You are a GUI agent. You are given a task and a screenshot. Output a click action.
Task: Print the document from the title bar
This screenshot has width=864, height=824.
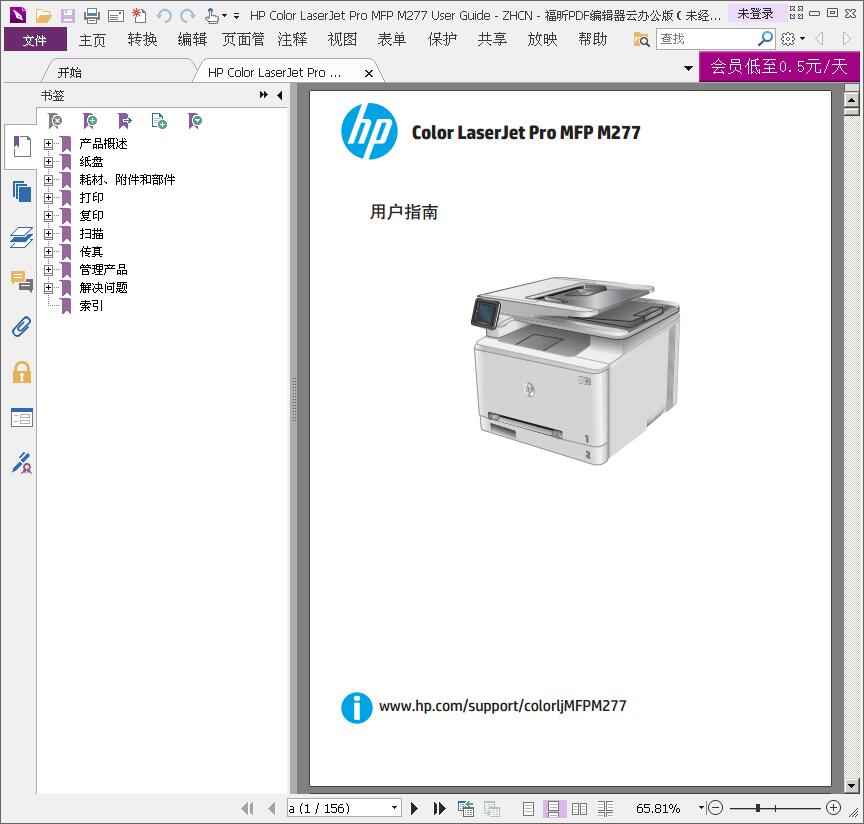[91, 15]
